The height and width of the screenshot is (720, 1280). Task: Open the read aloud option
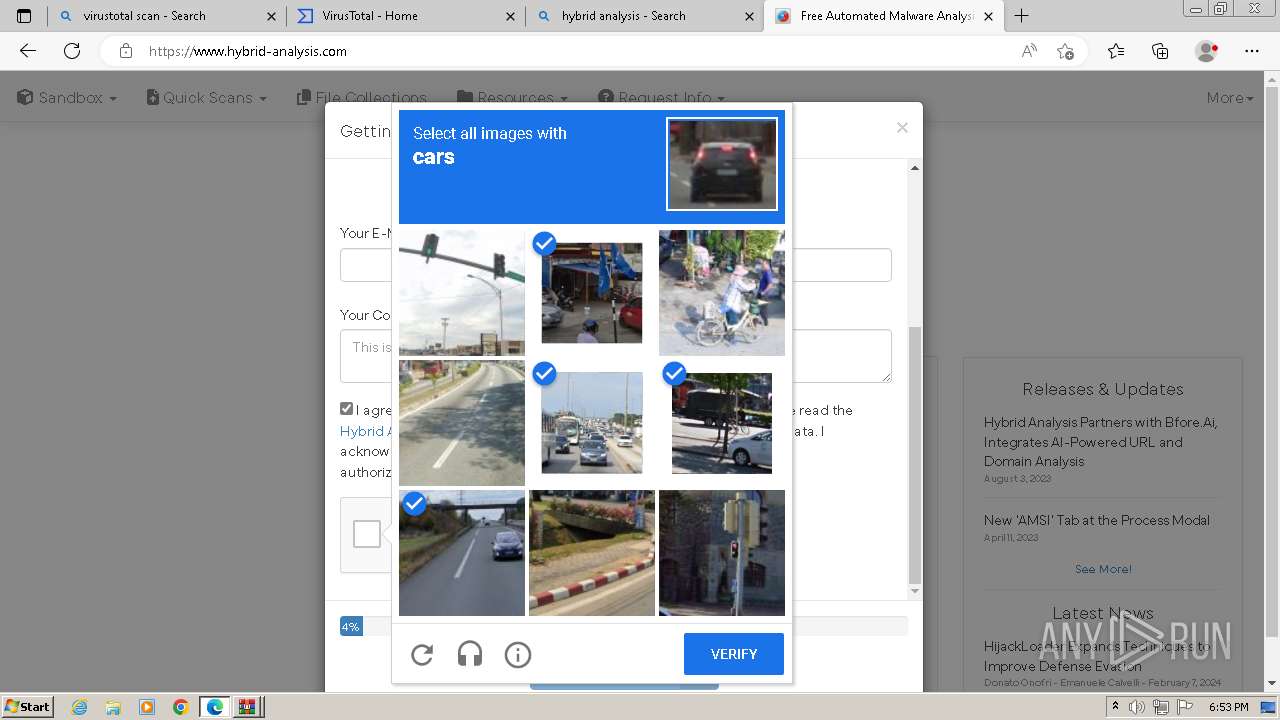(1029, 51)
